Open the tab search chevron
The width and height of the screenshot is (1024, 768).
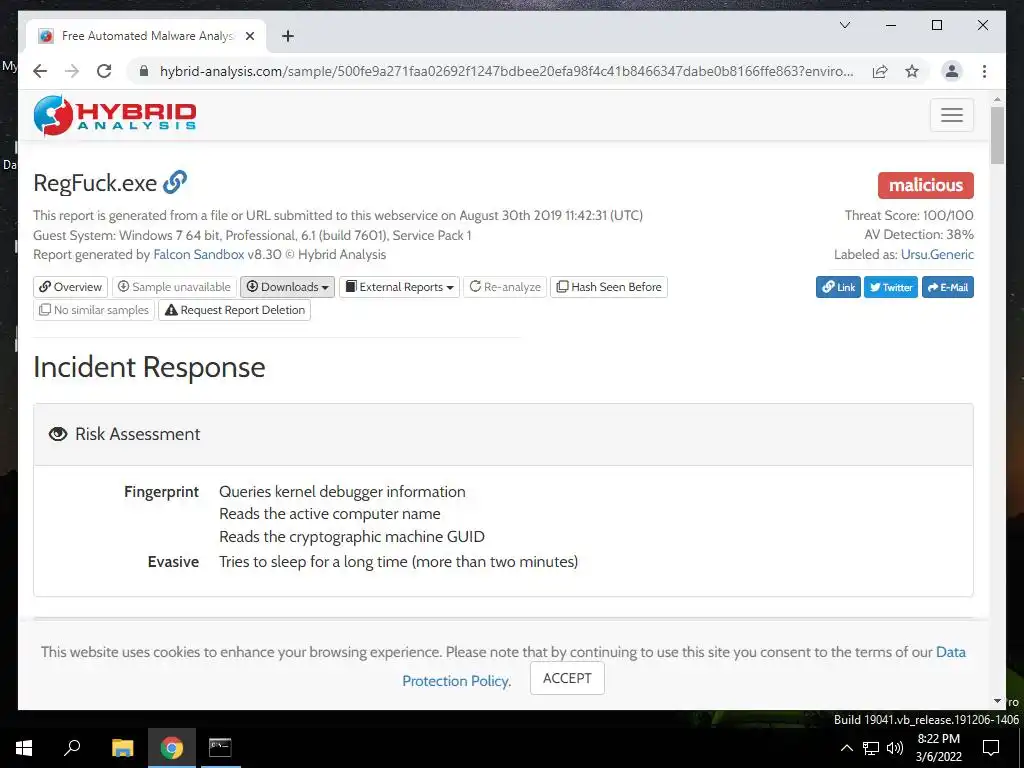click(x=844, y=25)
